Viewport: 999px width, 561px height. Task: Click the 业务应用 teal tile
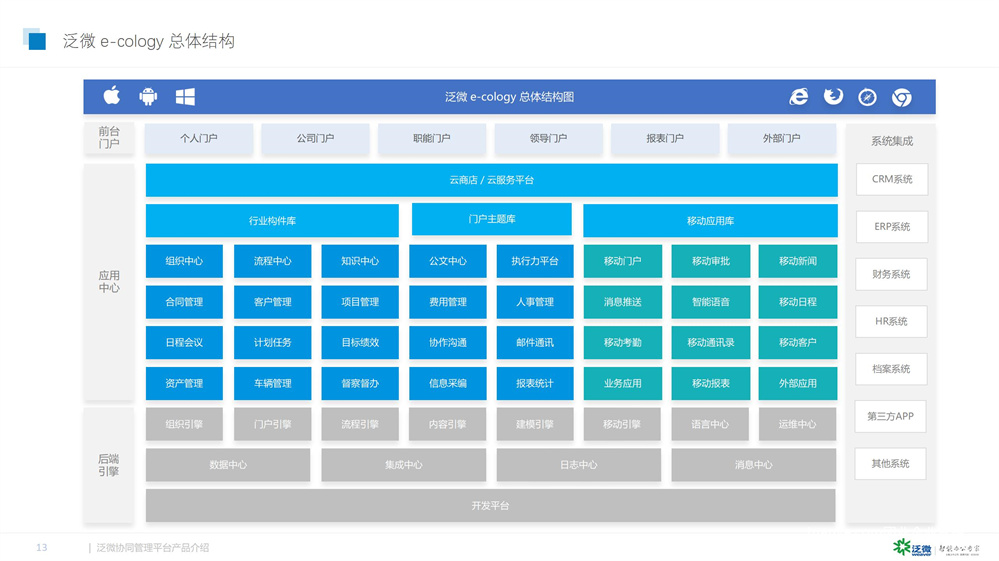[x=622, y=383]
